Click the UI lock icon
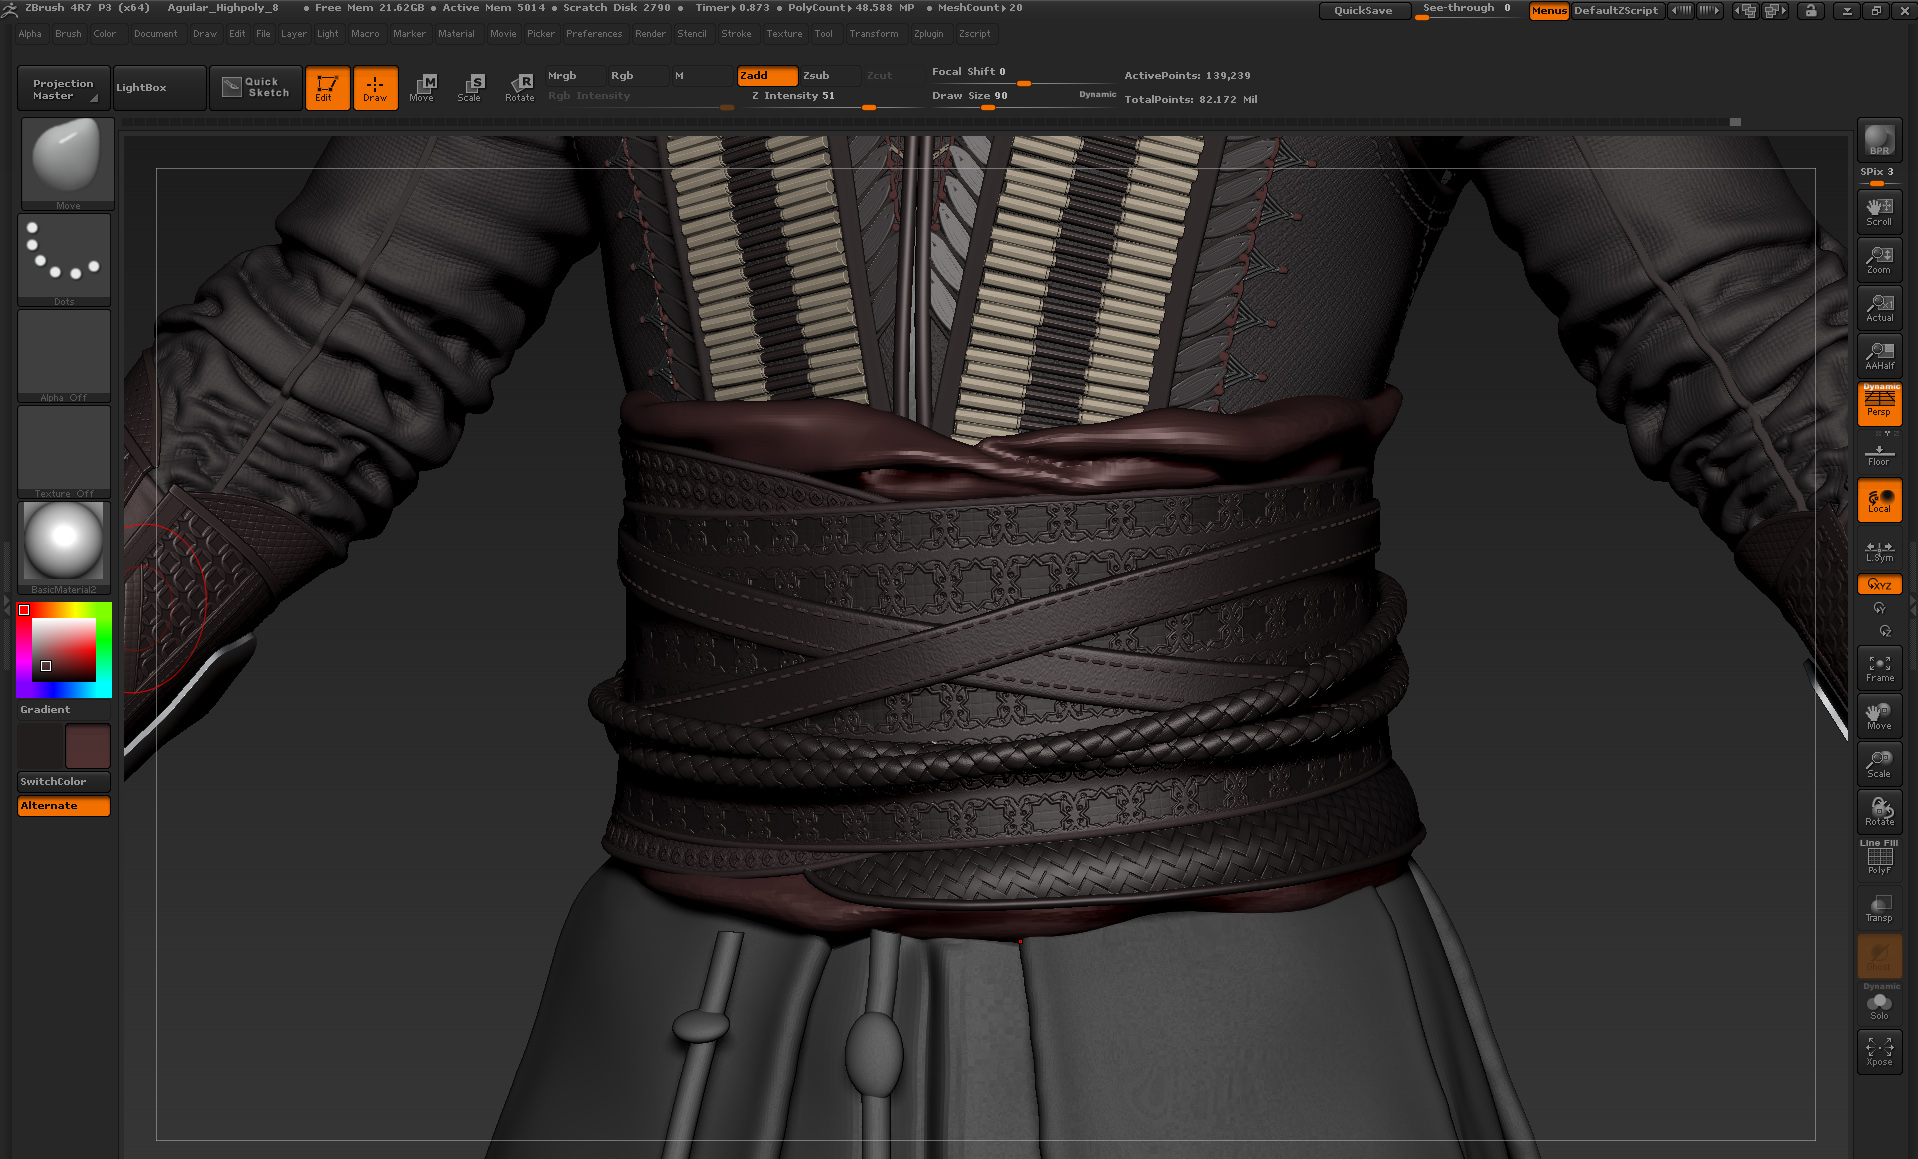Image resolution: width=1918 pixels, height=1159 pixels. [1810, 10]
